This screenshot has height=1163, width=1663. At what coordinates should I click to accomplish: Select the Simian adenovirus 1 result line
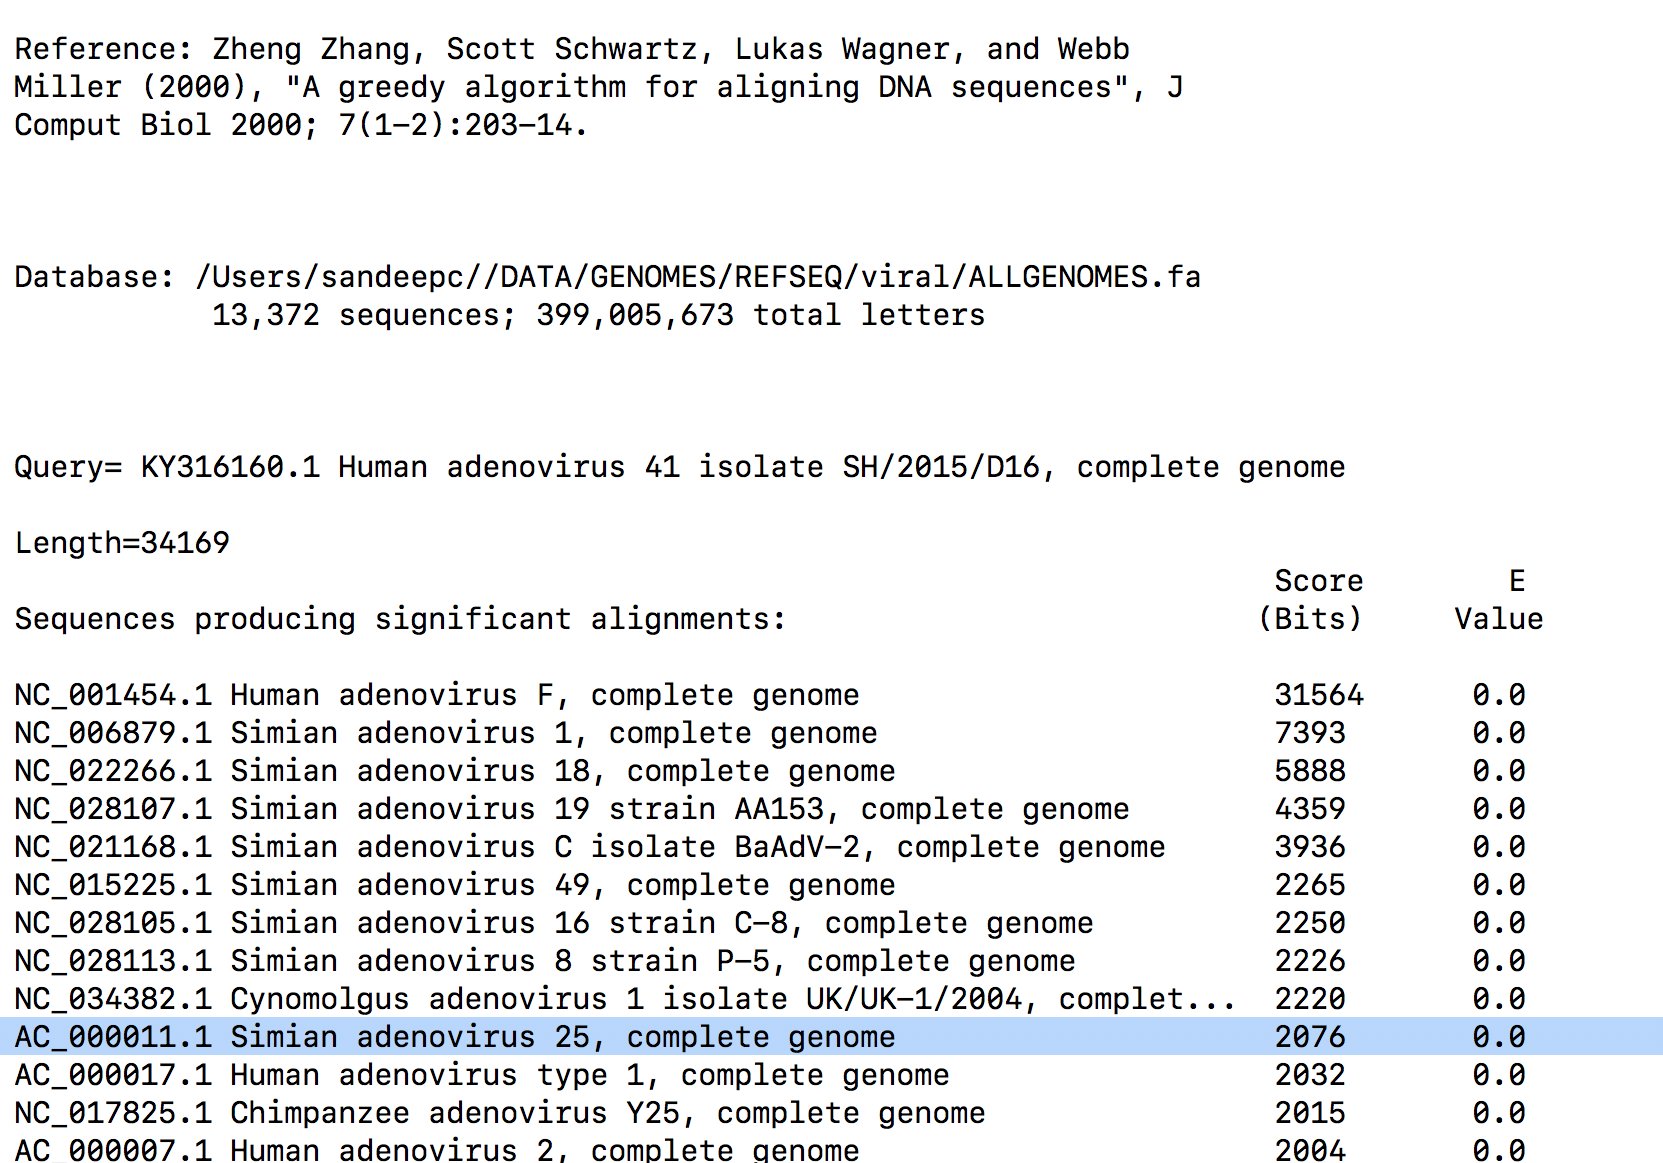coord(445,733)
